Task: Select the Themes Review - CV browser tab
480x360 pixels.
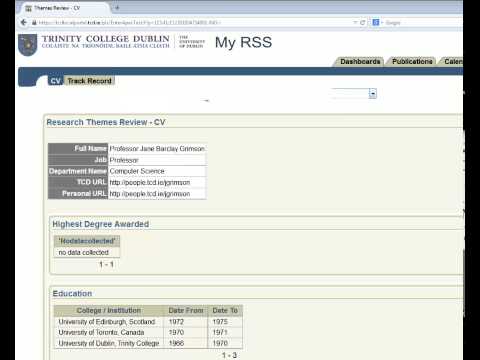Action: pos(65,8)
